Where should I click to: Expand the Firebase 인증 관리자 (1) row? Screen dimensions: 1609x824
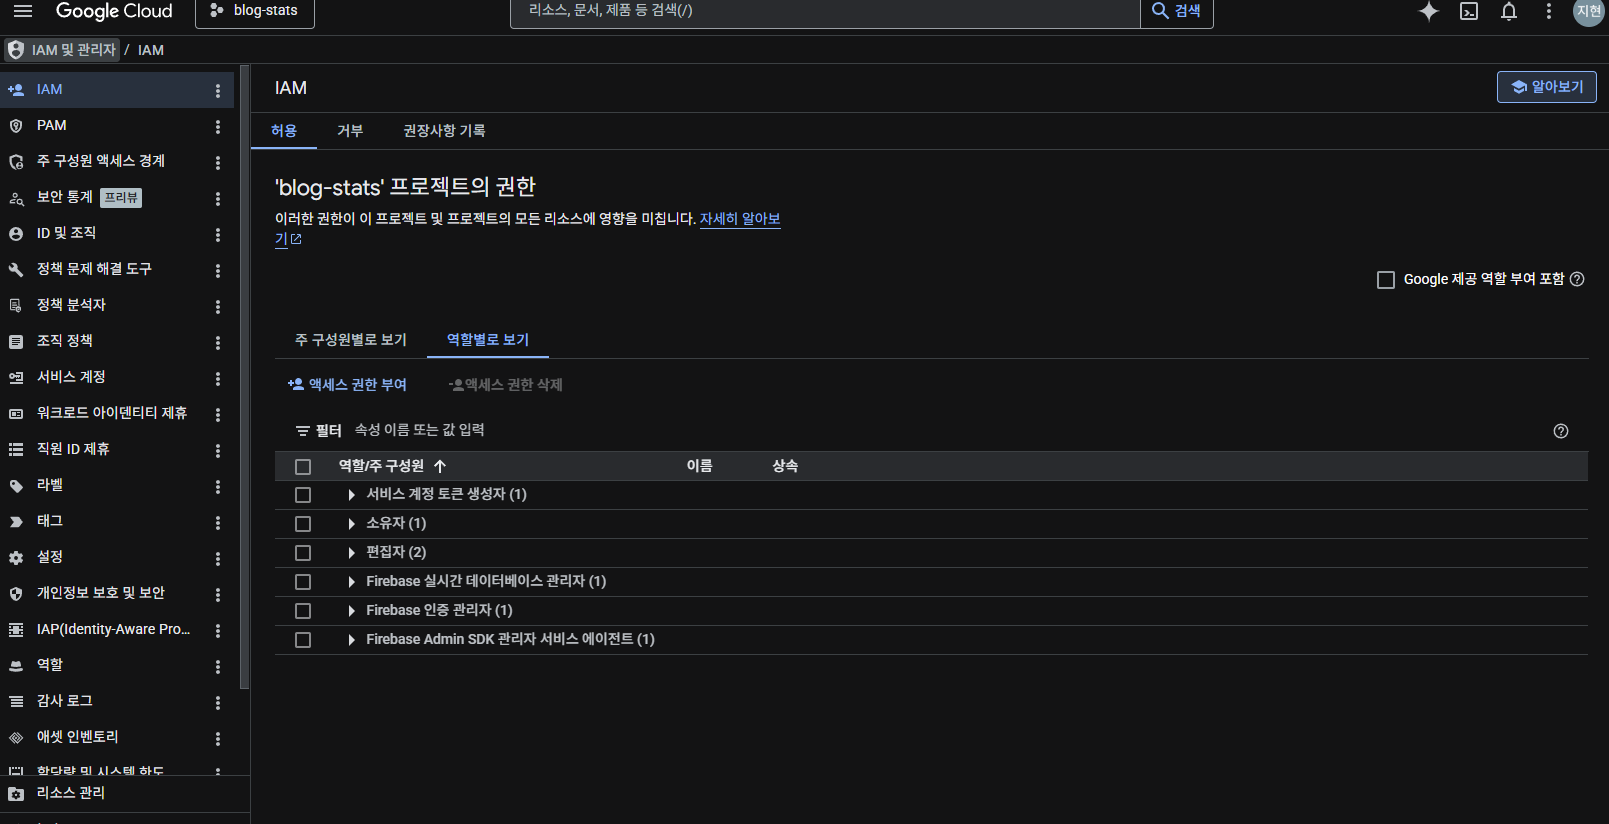tap(351, 611)
